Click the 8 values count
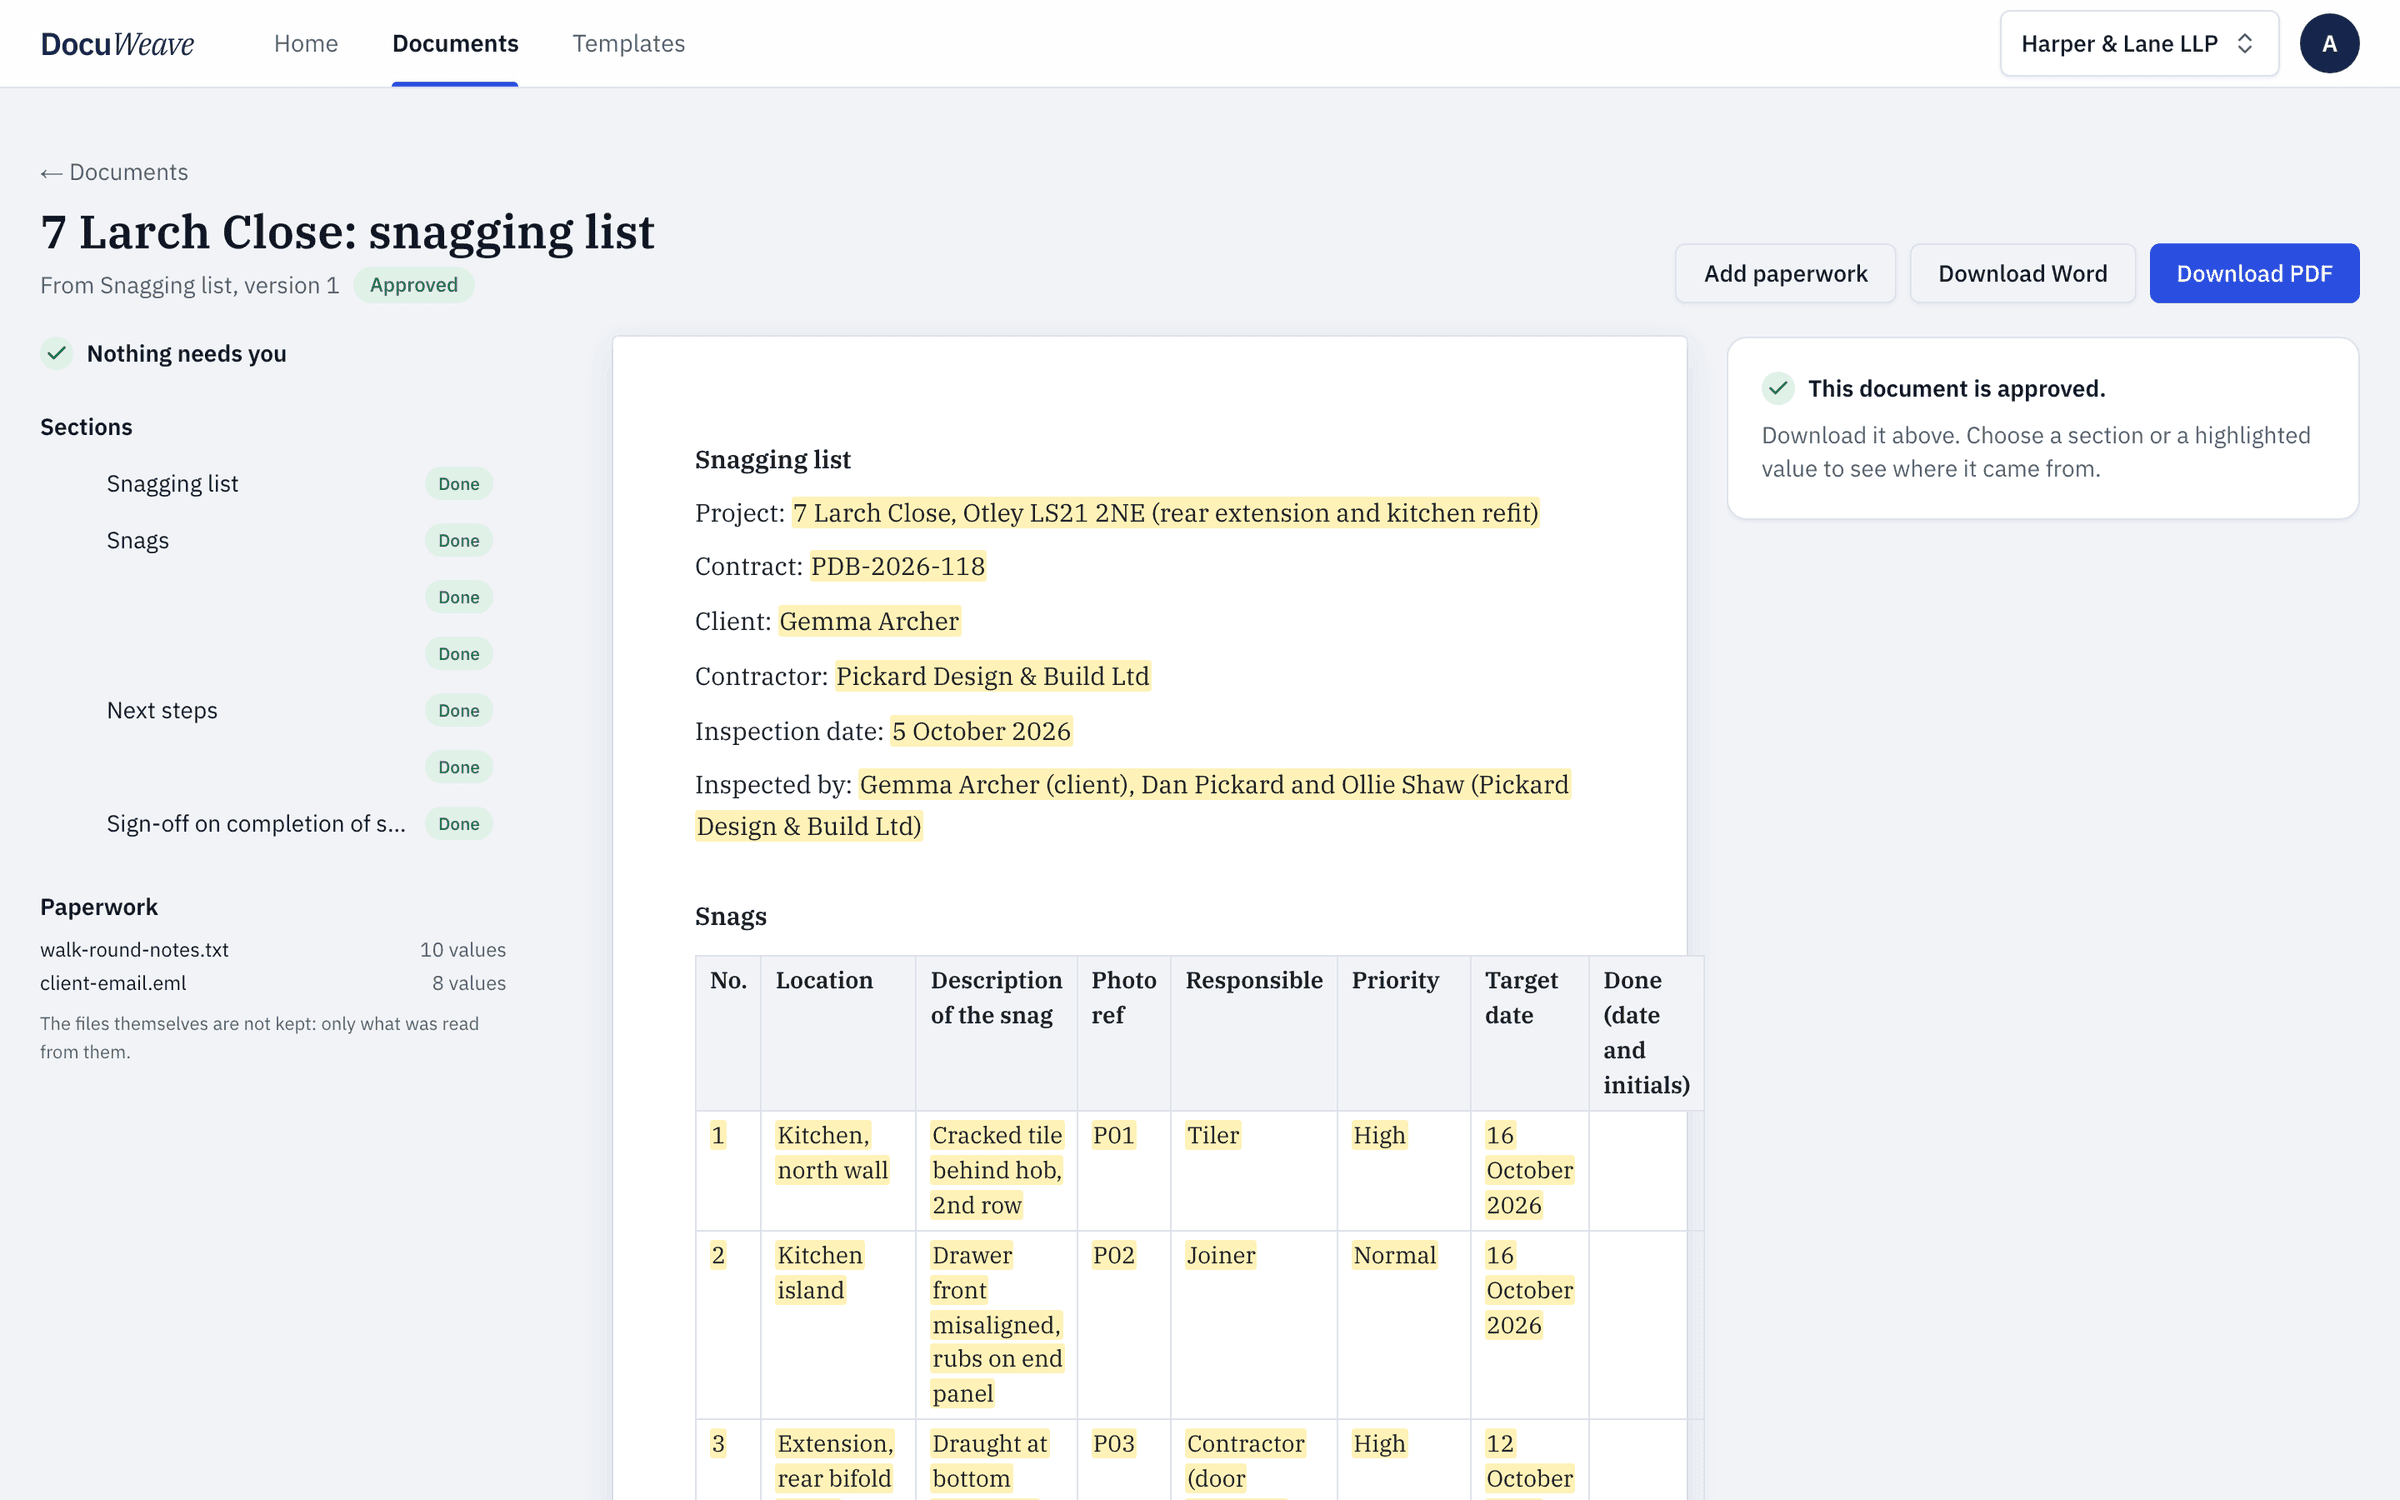Screen dimensions: 2400x1500 (469, 983)
